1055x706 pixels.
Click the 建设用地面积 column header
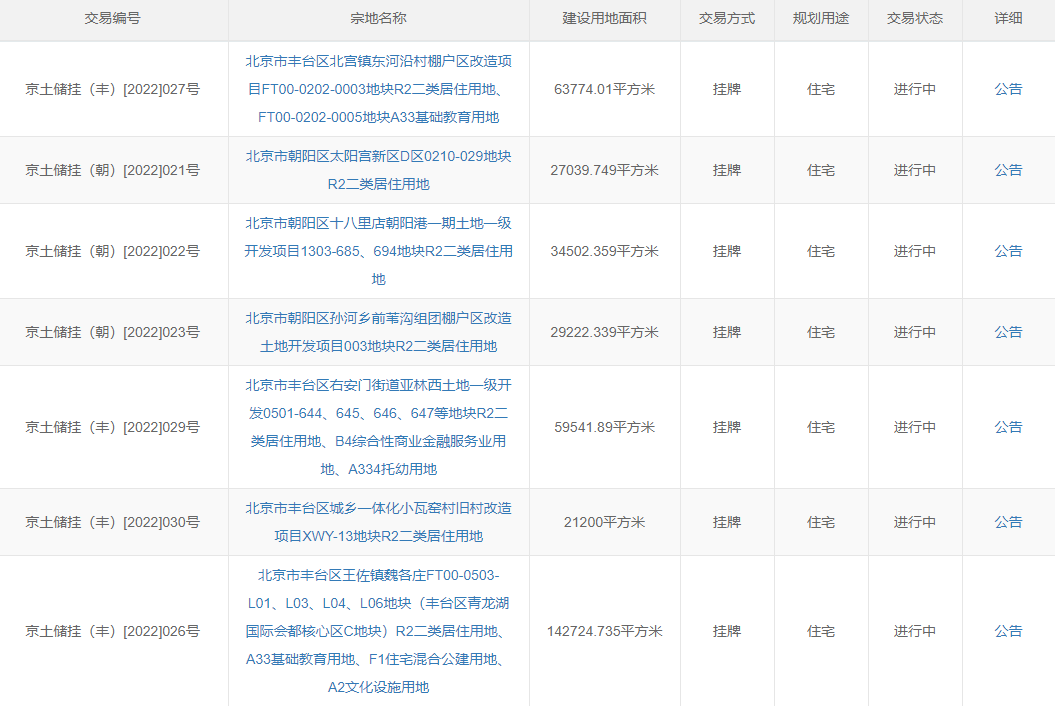point(604,19)
